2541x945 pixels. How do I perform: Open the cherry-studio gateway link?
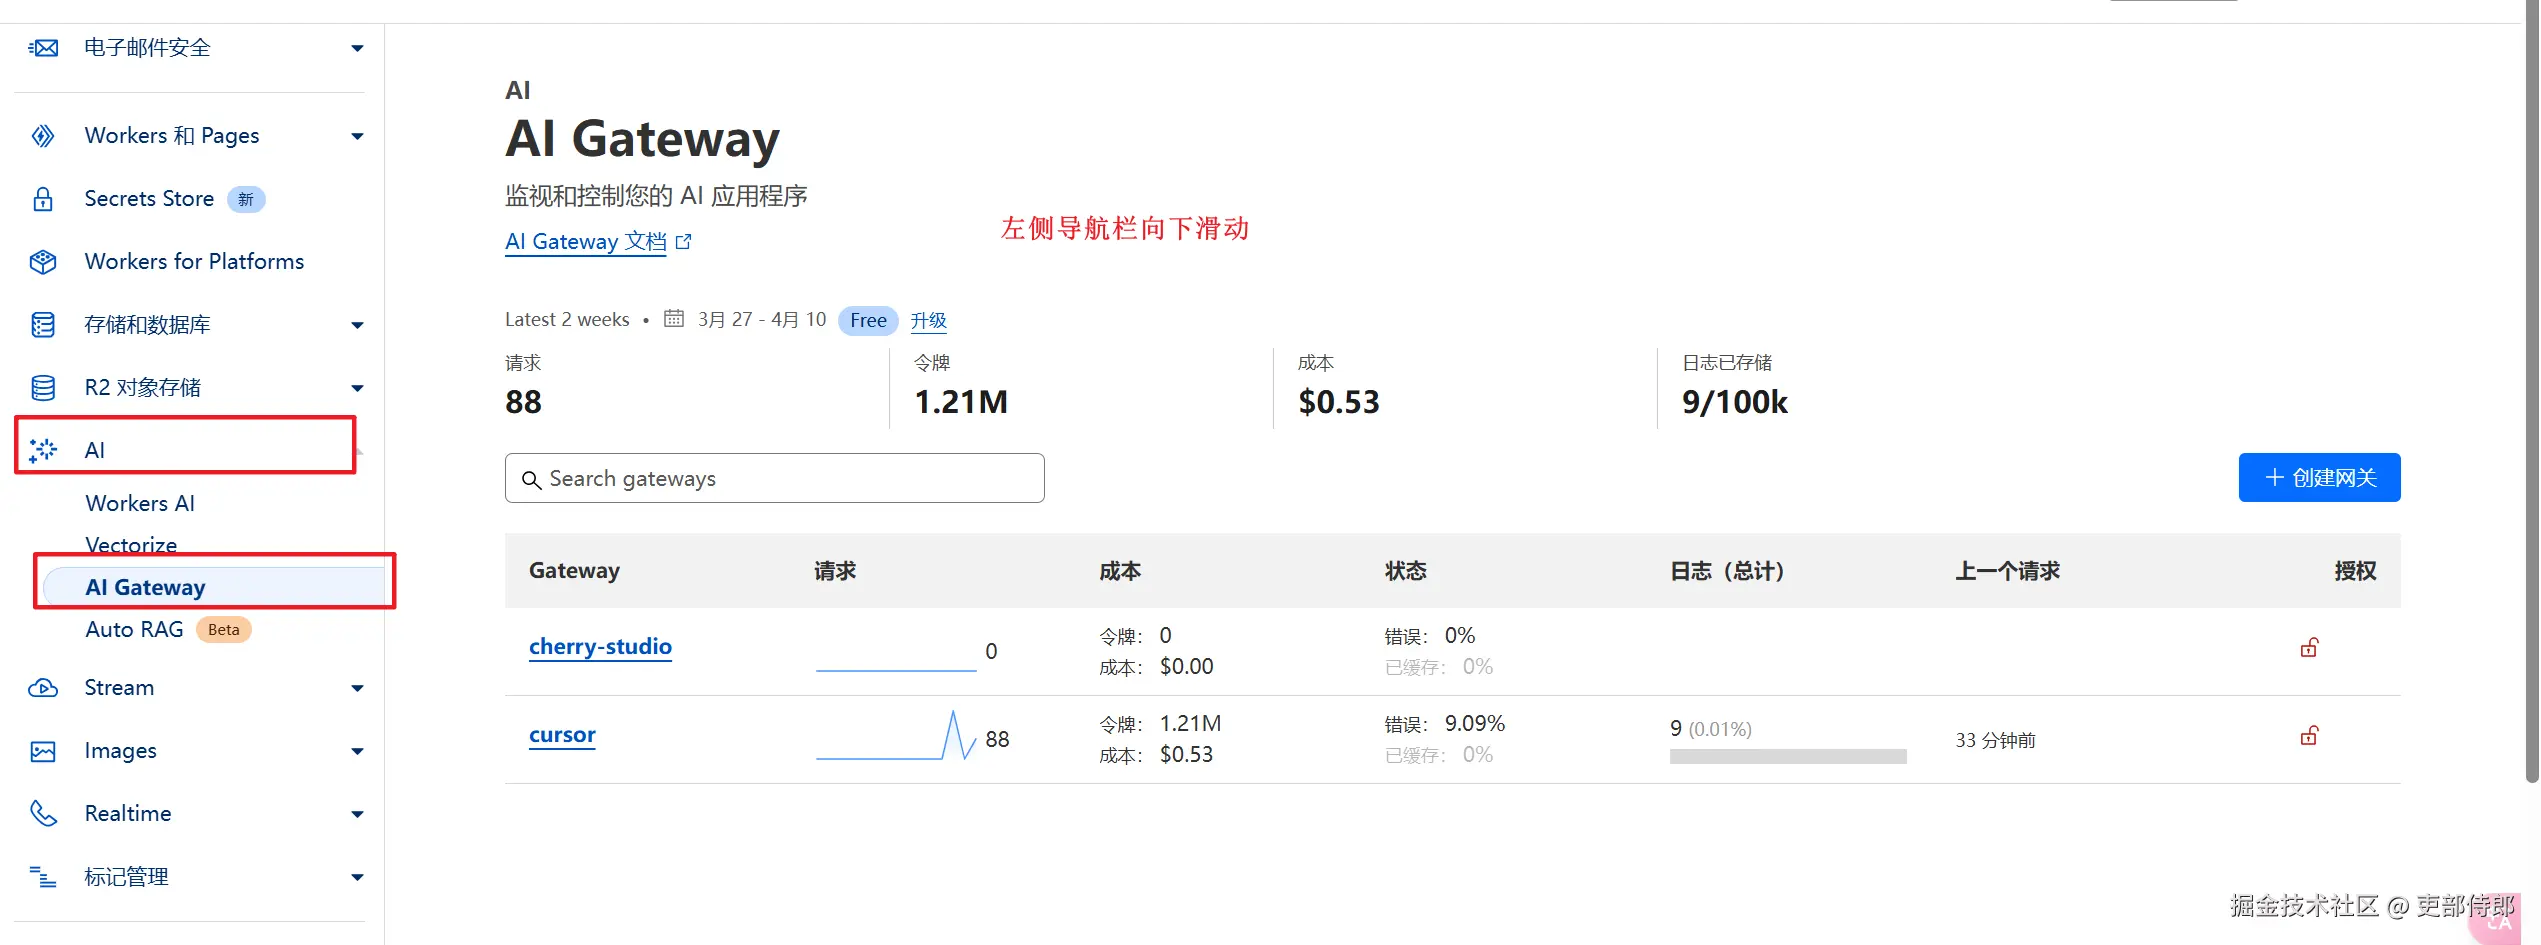tap(600, 647)
